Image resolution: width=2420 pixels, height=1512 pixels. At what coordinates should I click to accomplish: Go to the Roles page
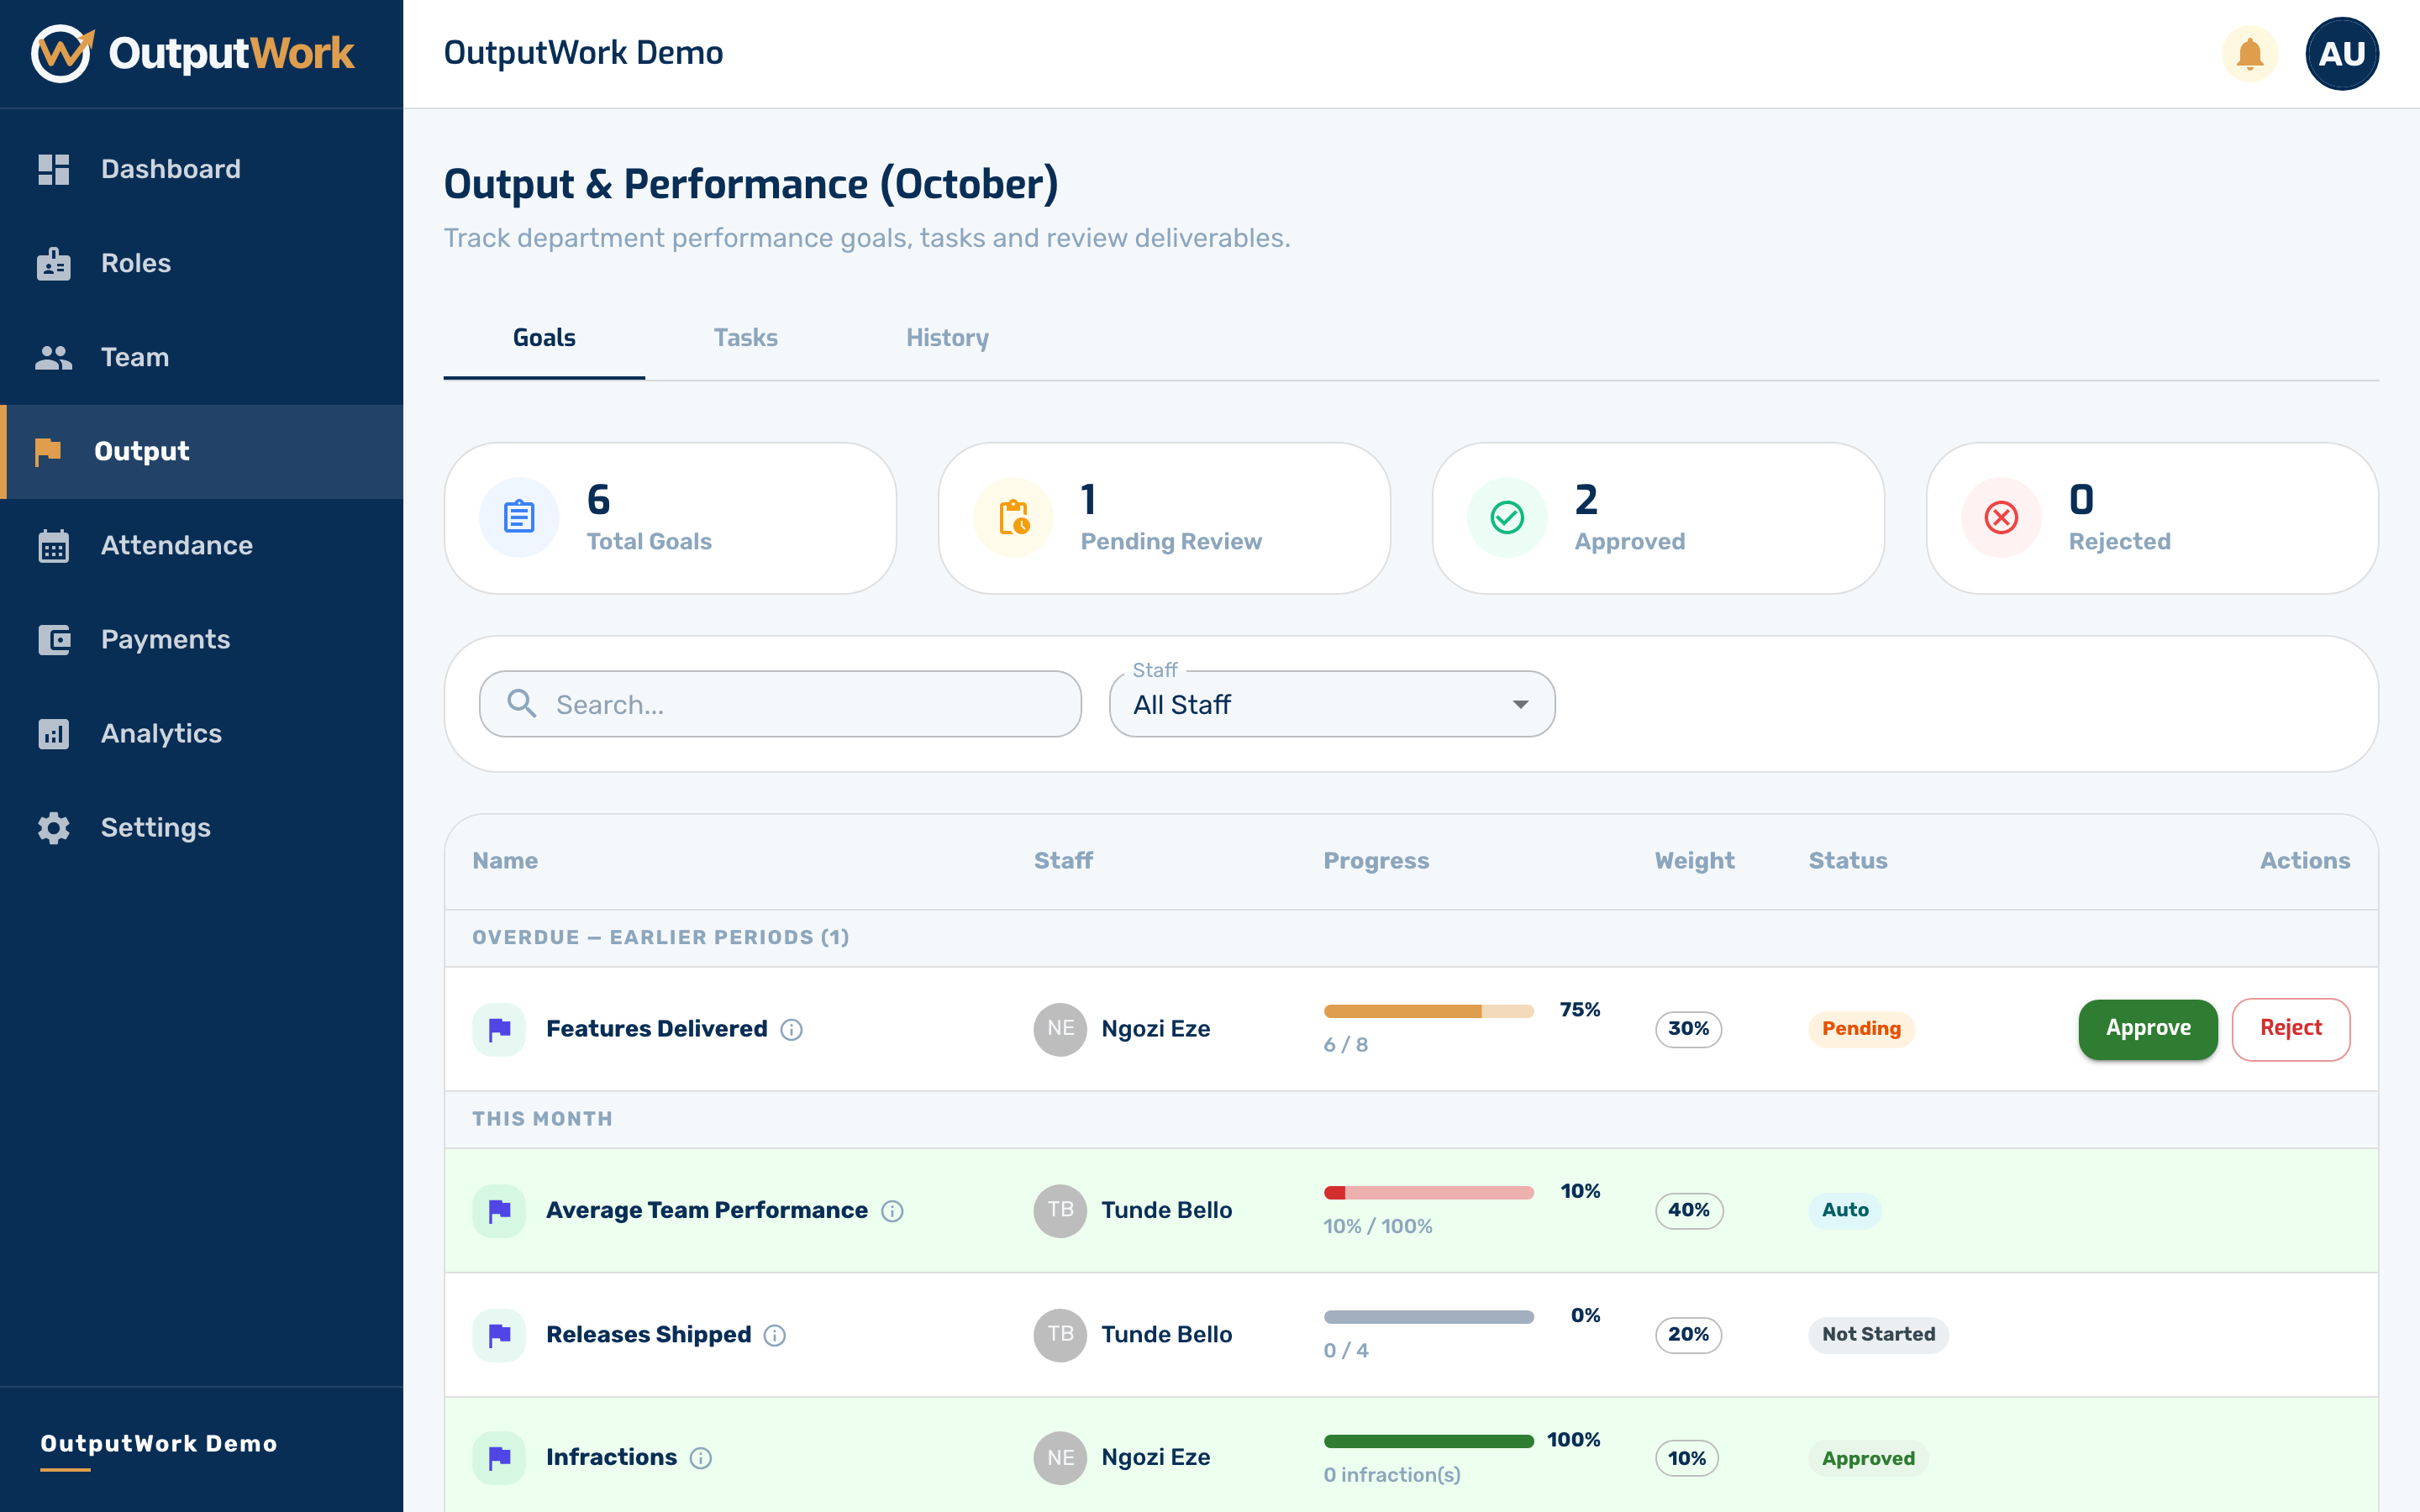[202, 263]
